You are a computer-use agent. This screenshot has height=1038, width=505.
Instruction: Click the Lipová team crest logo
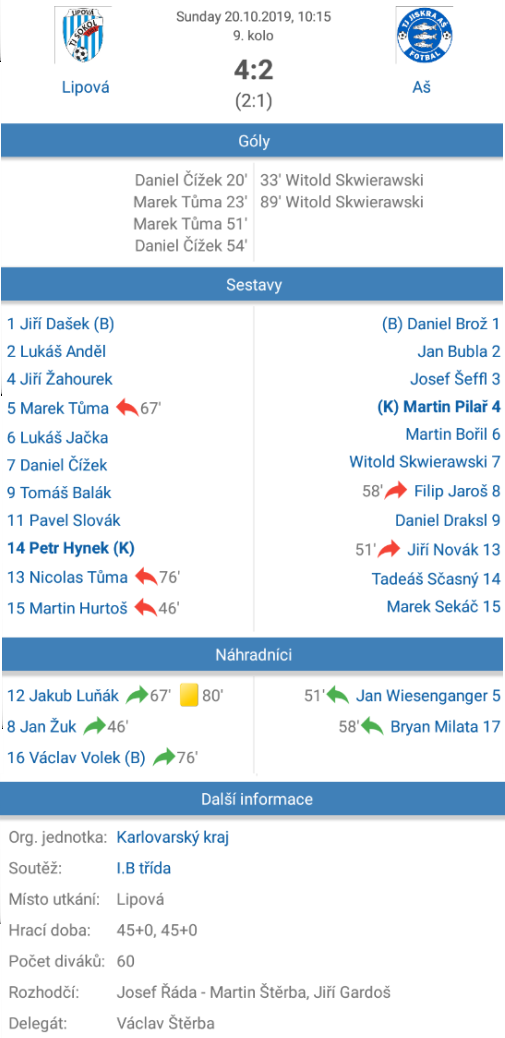(x=83, y=34)
